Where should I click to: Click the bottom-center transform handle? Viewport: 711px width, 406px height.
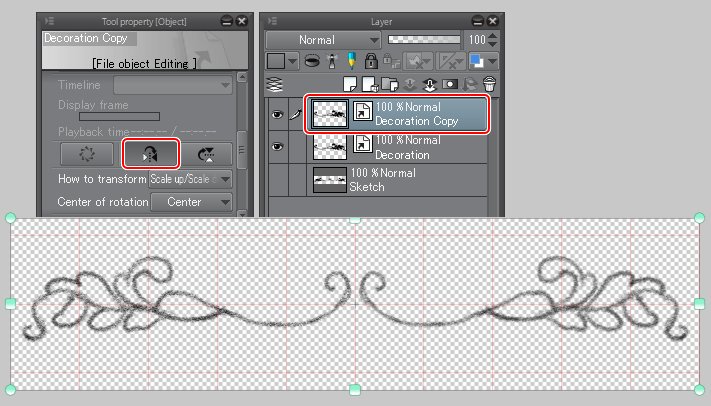point(355,389)
